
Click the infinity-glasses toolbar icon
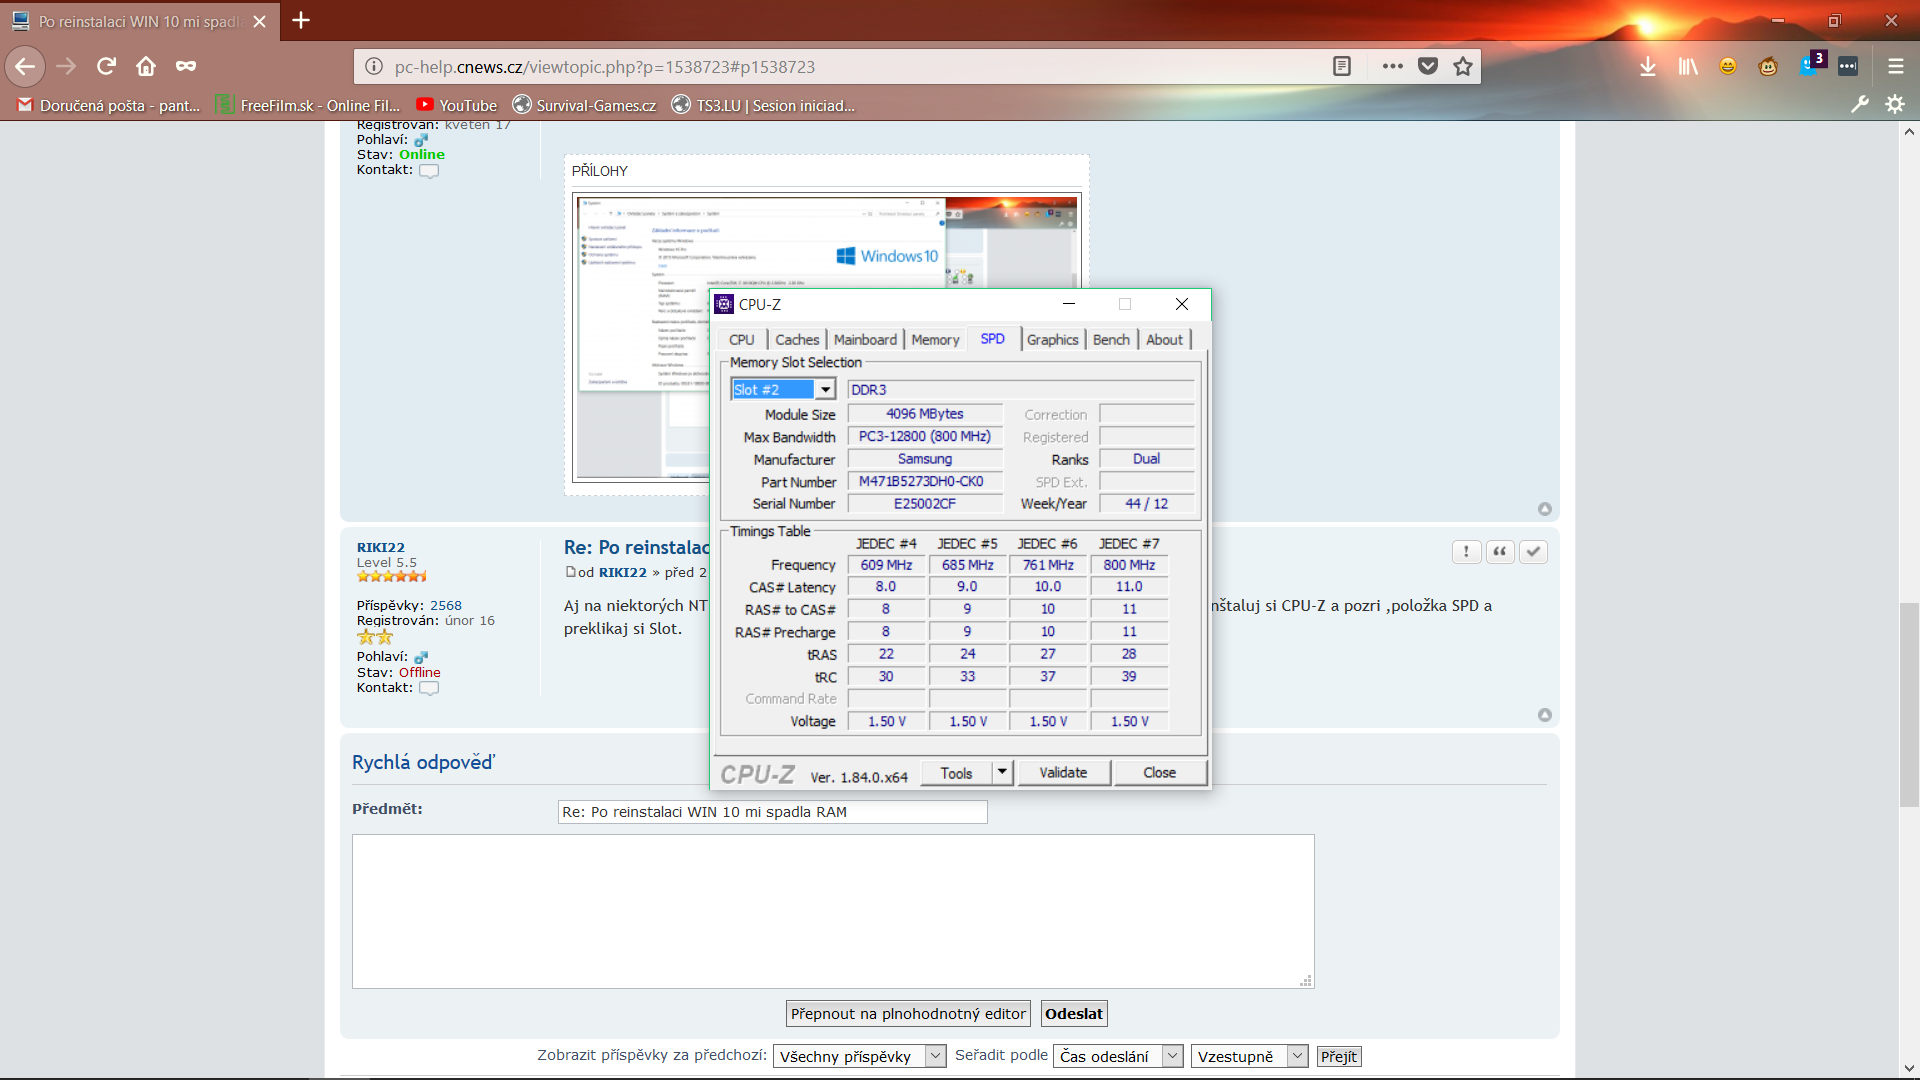(186, 66)
